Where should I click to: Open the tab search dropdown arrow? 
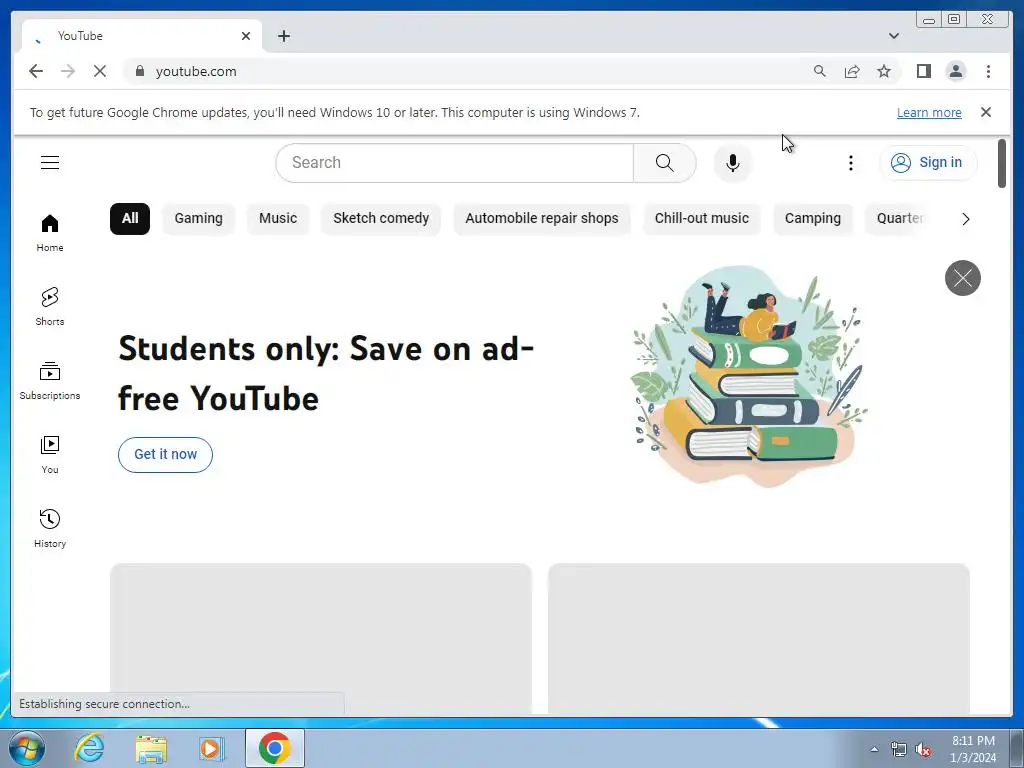click(x=893, y=36)
